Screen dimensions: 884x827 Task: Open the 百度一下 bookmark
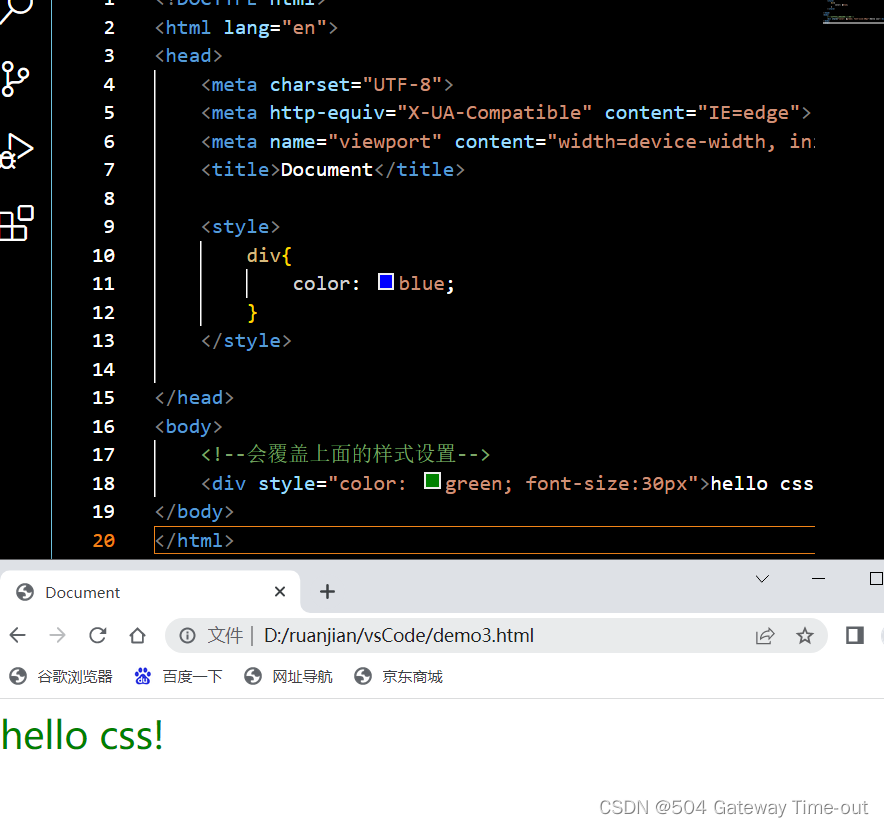click(178, 676)
